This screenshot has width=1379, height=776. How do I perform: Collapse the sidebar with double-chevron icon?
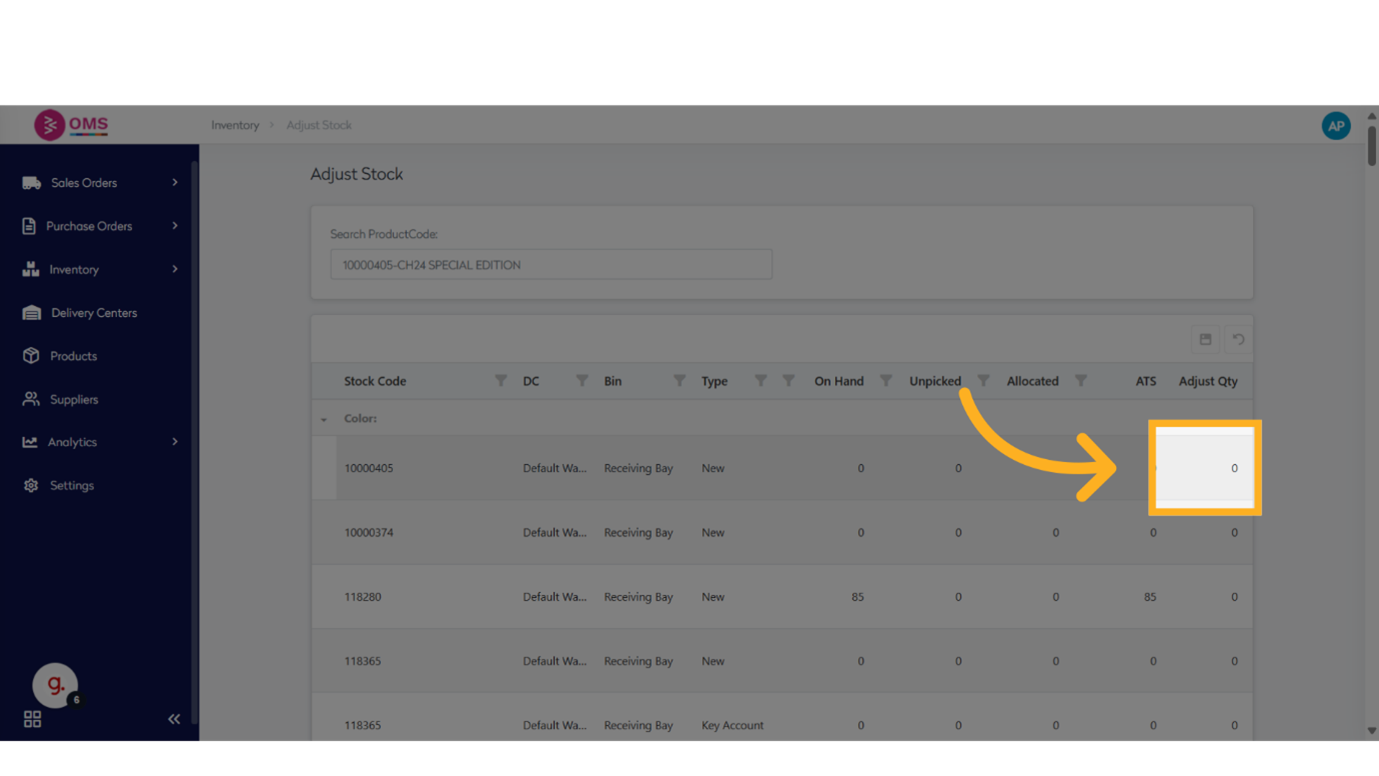tap(174, 719)
